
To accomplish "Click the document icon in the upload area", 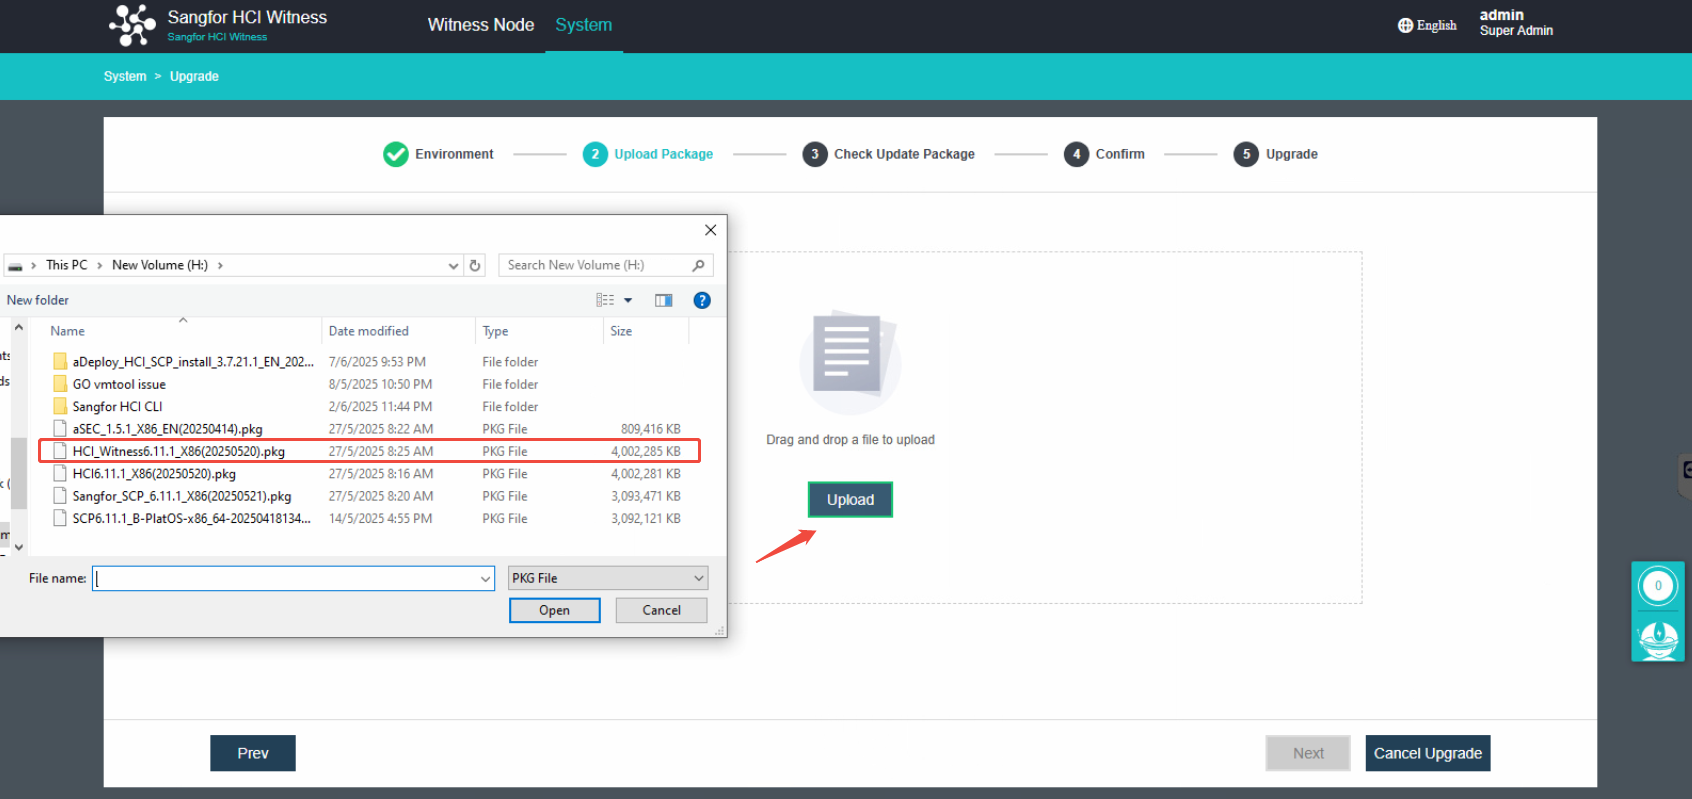I will click(x=851, y=361).
